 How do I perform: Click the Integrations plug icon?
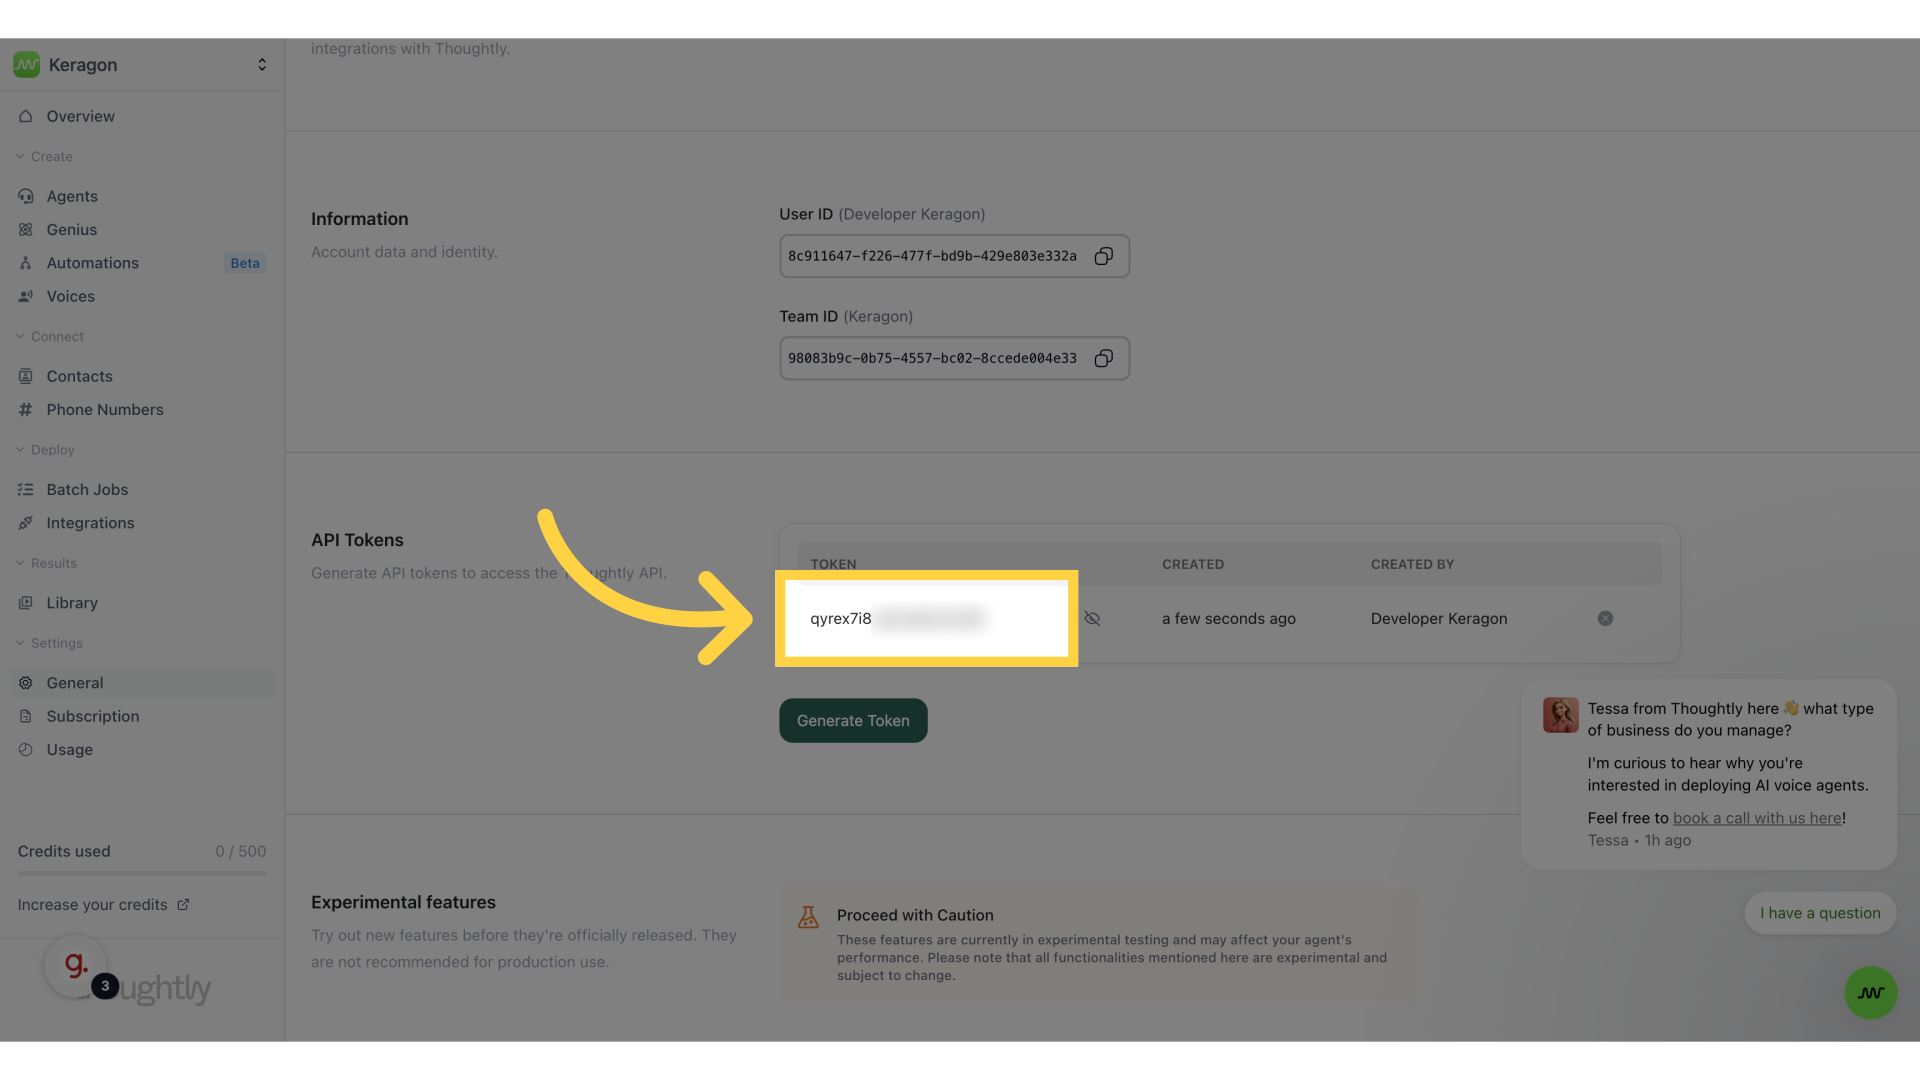[x=26, y=523]
